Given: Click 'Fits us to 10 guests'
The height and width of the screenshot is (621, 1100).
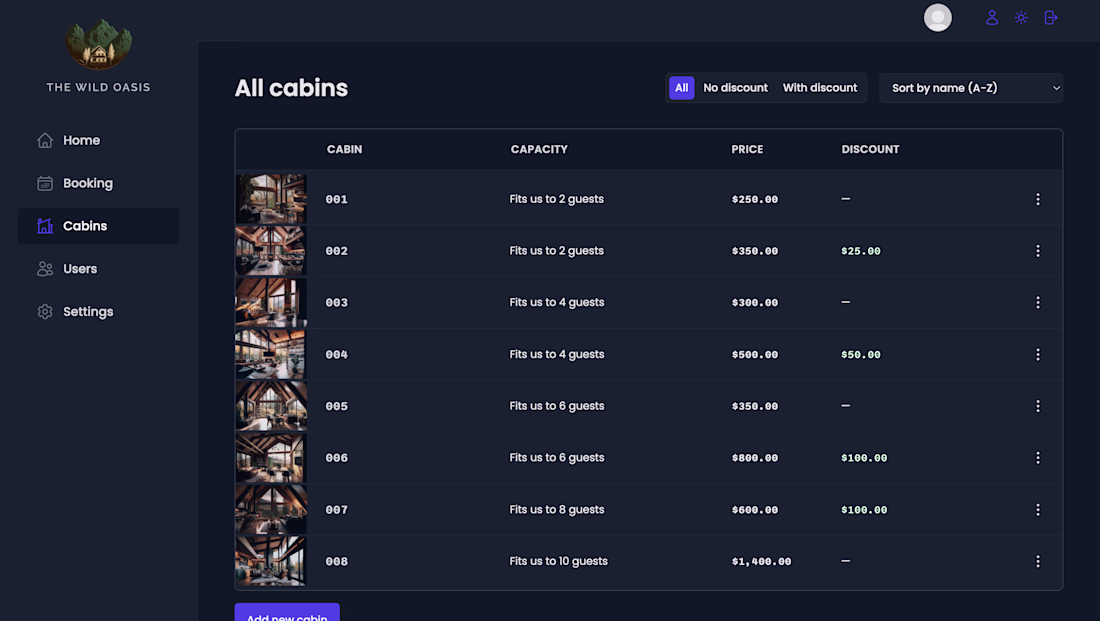Looking at the screenshot, I should pyautogui.click(x=558, y=561).
